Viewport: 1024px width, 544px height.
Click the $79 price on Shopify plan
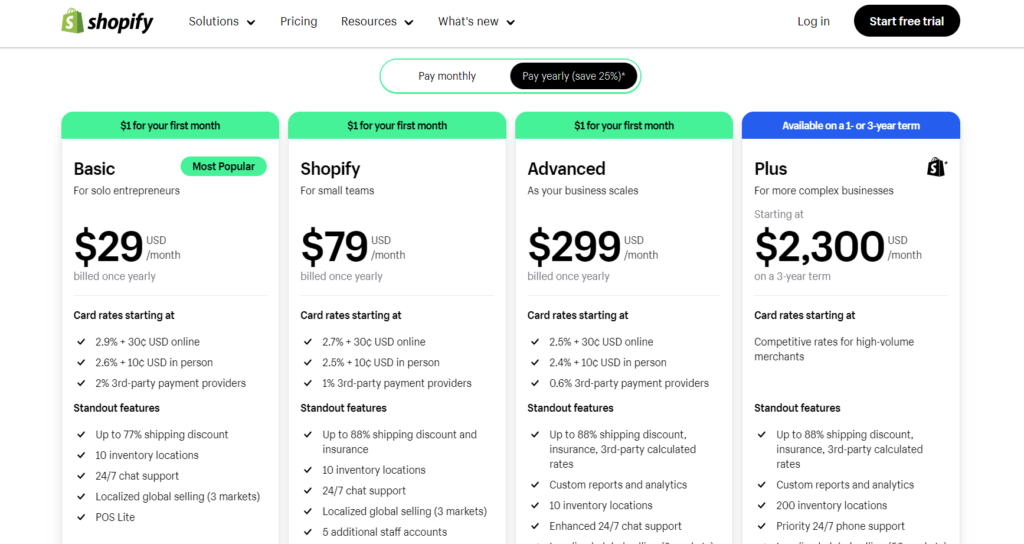click(334, 246)
